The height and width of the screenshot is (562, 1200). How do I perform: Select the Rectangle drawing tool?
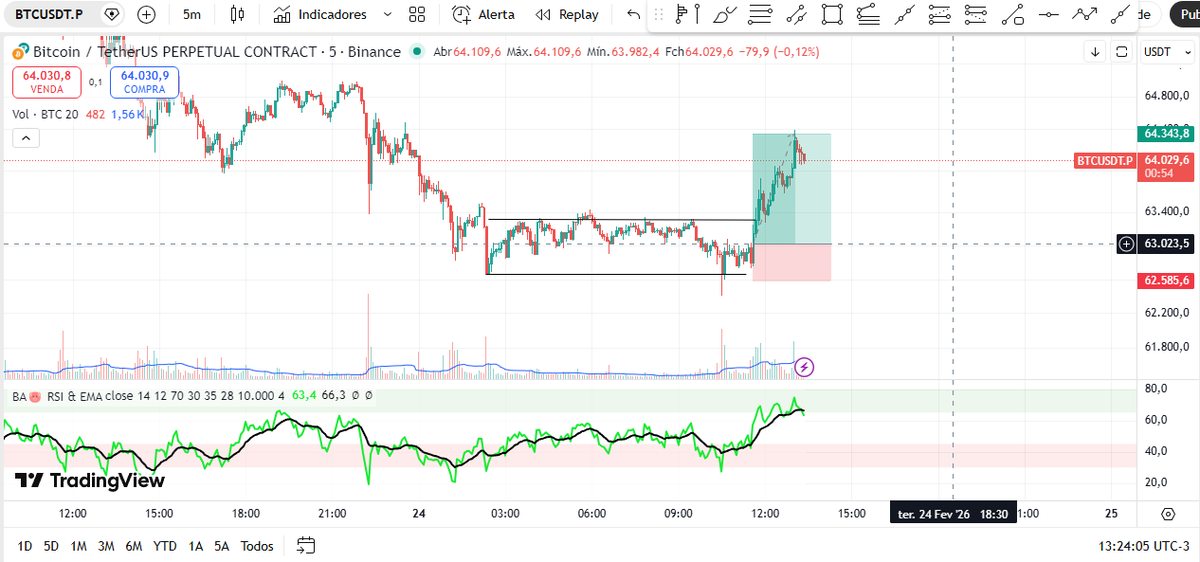(832, 14)
